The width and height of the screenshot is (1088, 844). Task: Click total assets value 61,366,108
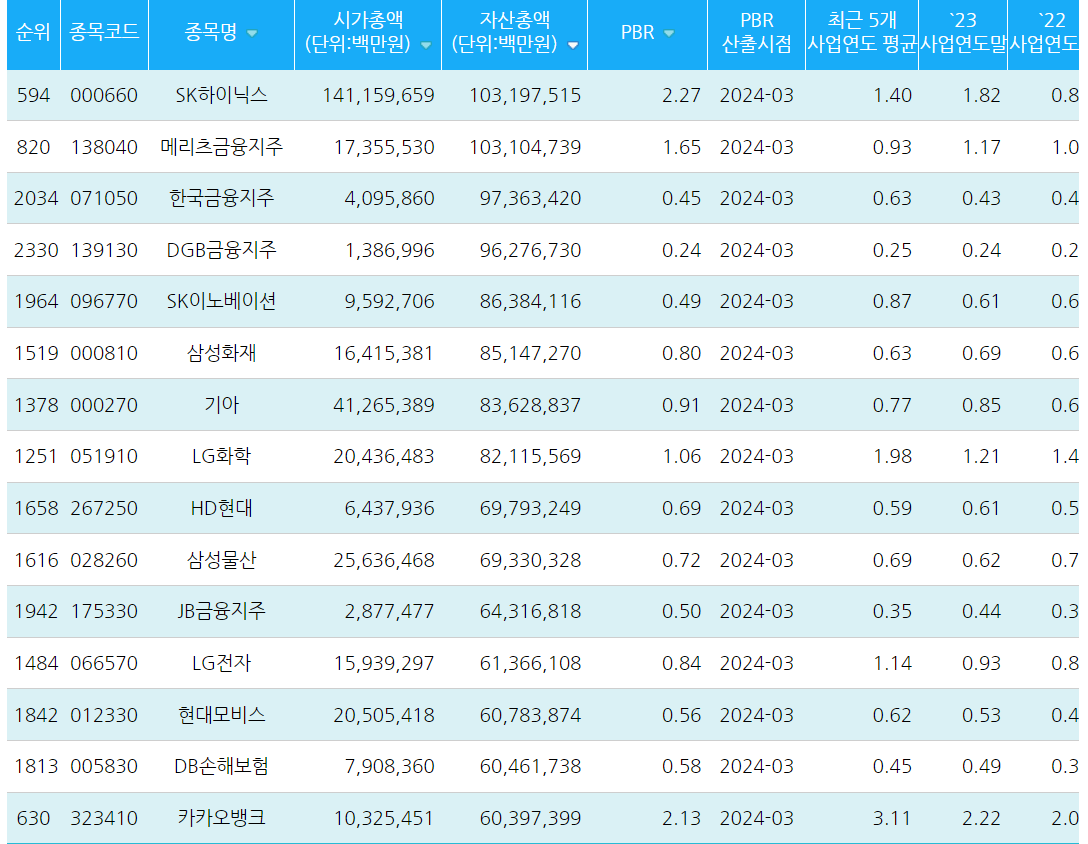pyautogui.click(x=530, y=663)
